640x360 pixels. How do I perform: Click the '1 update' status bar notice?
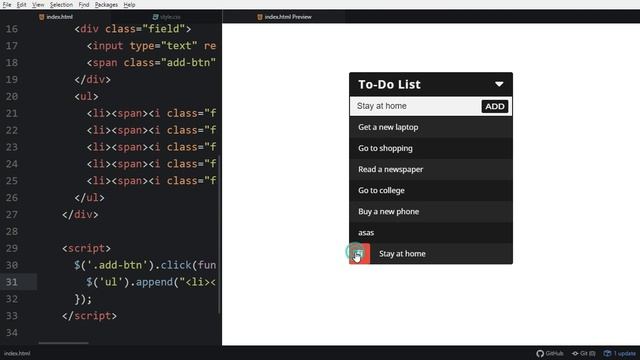620,353
